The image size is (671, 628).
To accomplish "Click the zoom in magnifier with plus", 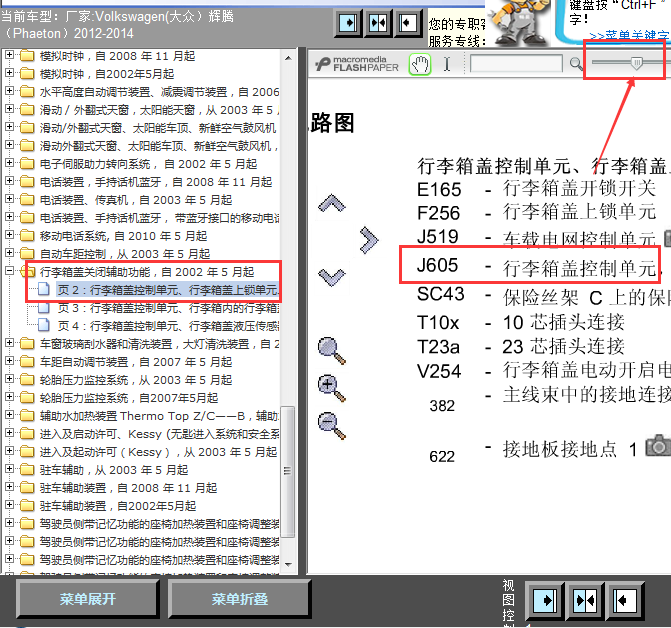I will 332,388.
